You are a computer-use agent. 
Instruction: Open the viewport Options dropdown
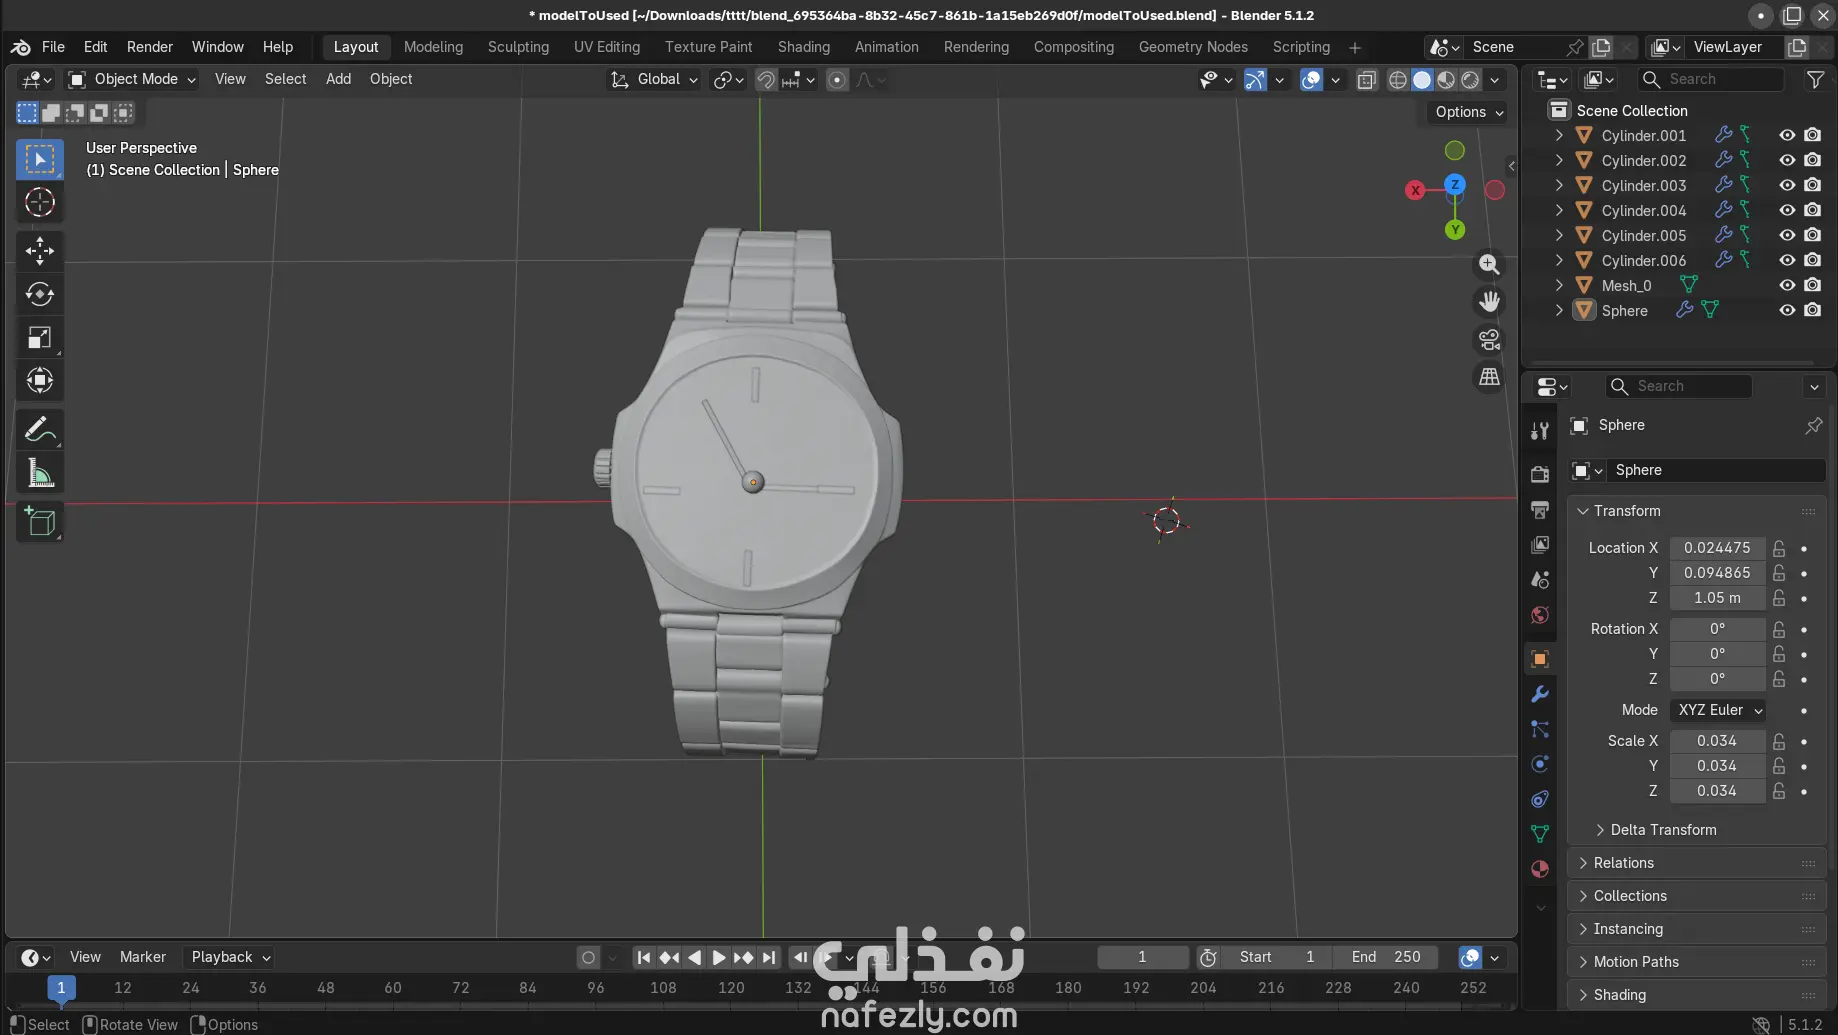(x=1469, y=112)
